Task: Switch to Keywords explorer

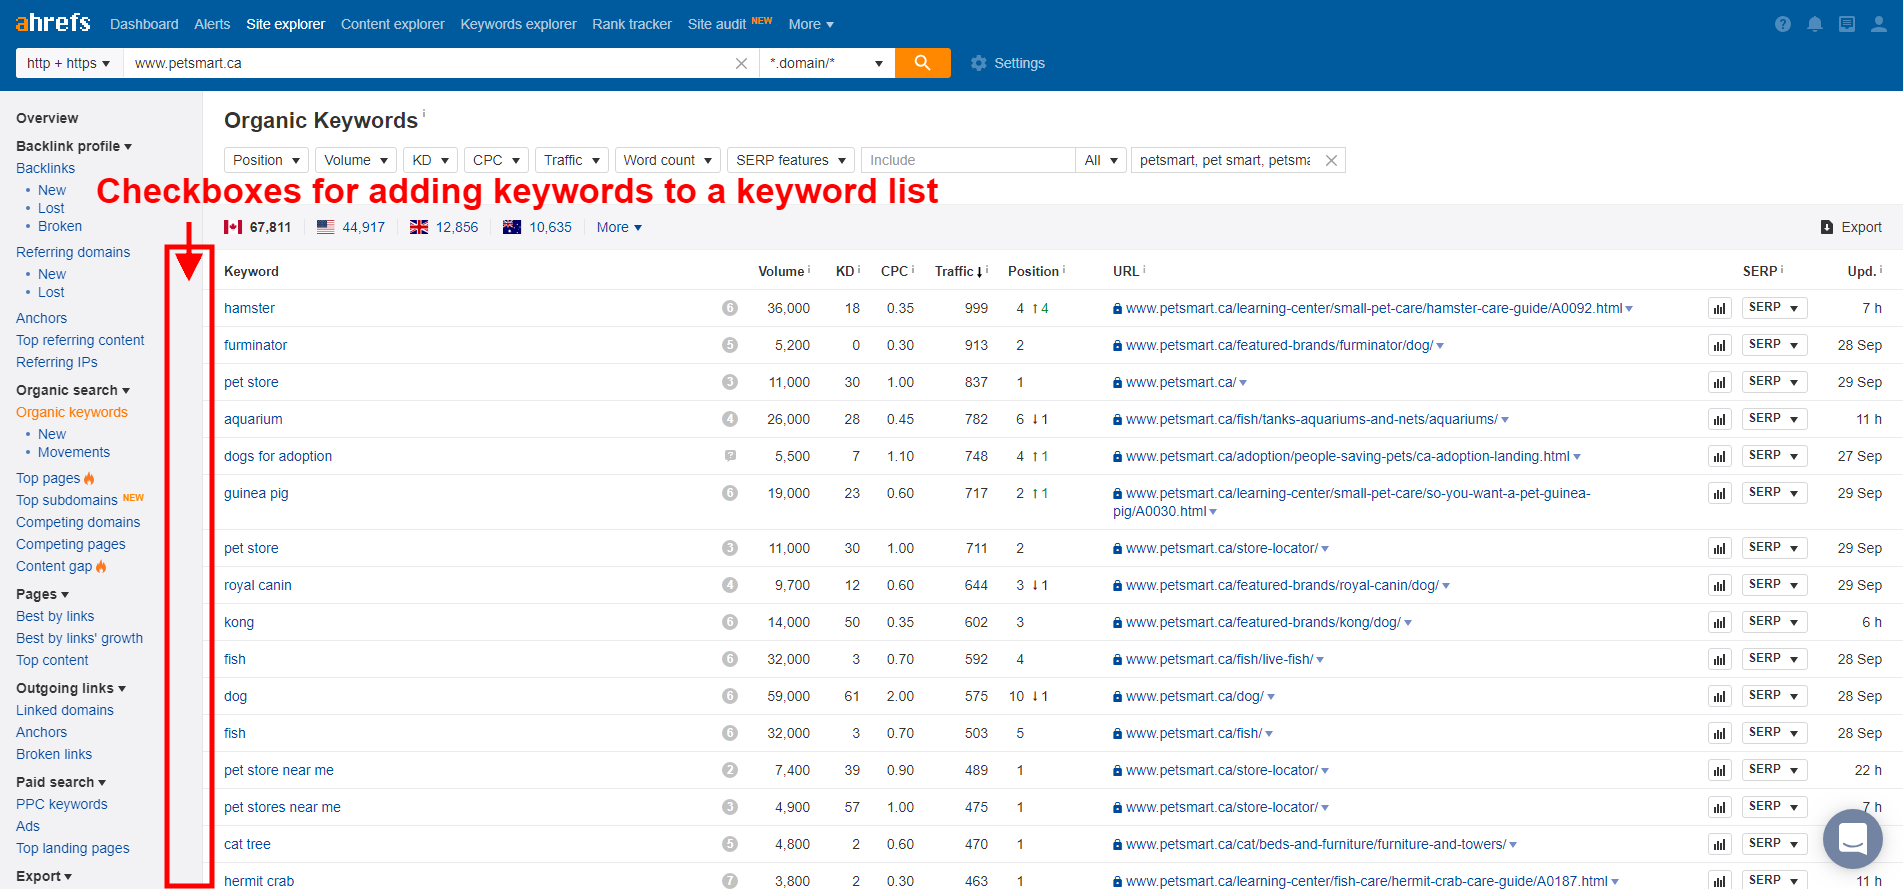Action: pos(518,24)
